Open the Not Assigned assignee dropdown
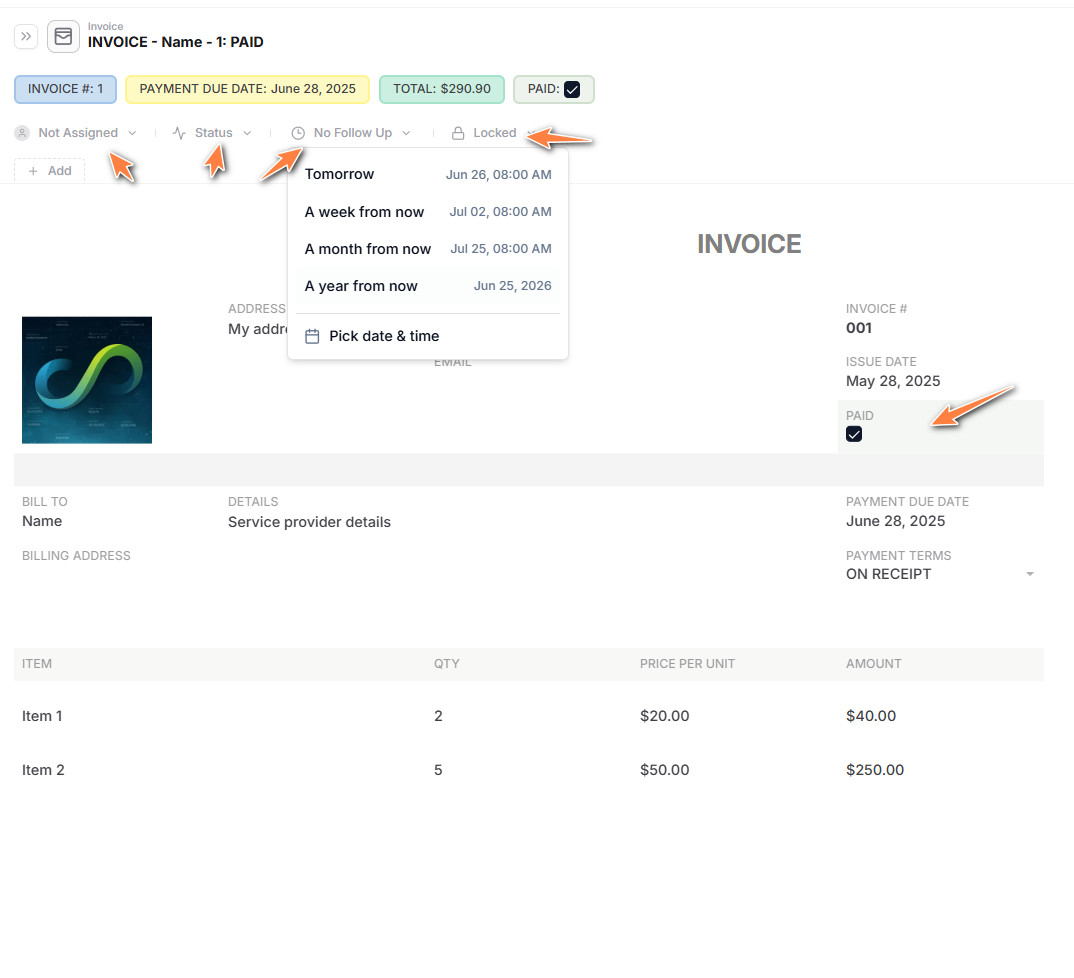The height and width of the screenshot is (978, 1074). (76, 133)
